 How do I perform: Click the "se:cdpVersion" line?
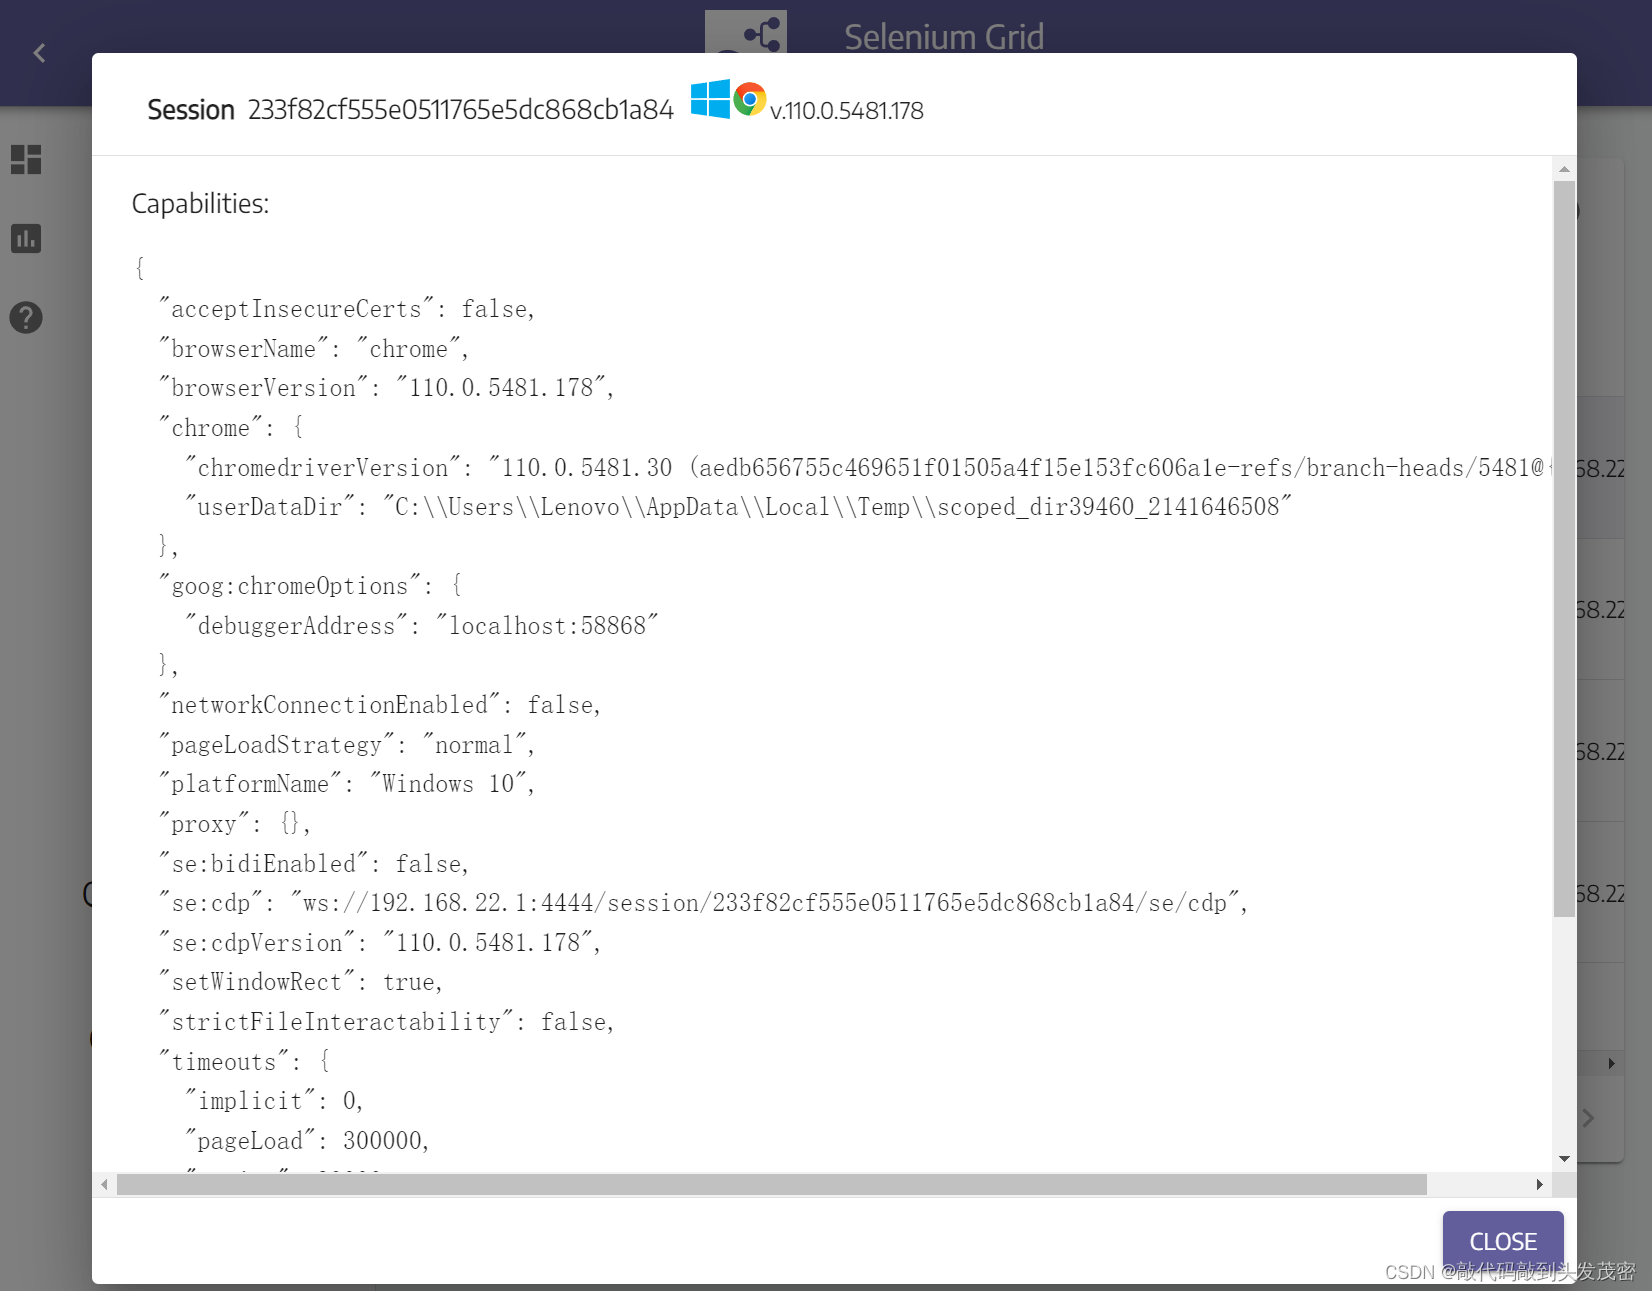point(380,943)
